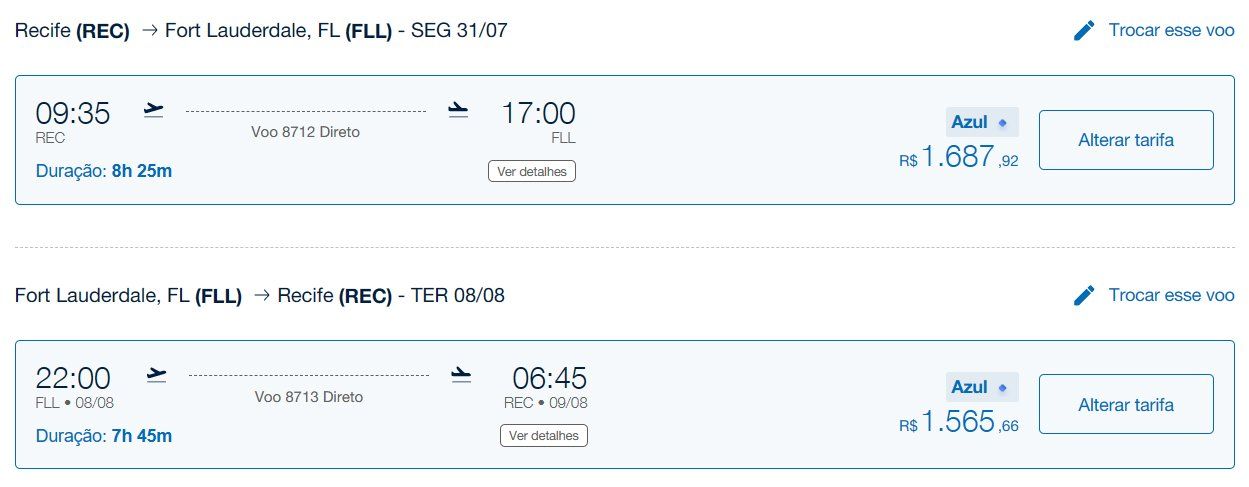Viewport: 1249px width, 487px height.
Task: Click the departure plane icon beside 22:00
Action: [156, 375]
